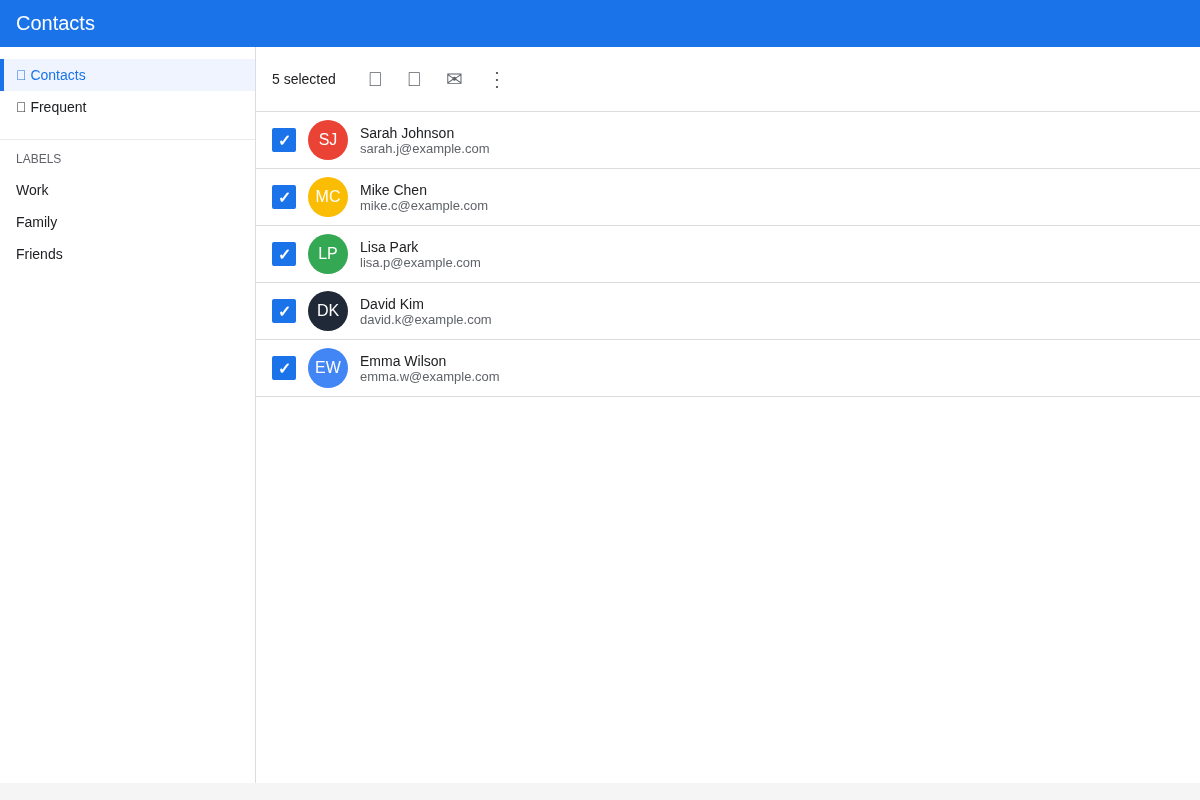
Task: Open the Work label
Action: [32, 190]
